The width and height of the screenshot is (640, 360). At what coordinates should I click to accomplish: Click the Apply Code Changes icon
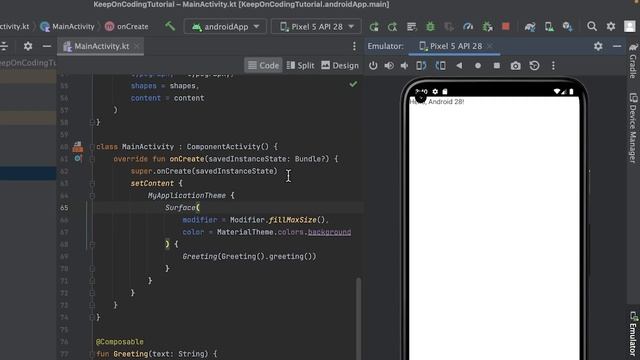(x=411, y=27)
